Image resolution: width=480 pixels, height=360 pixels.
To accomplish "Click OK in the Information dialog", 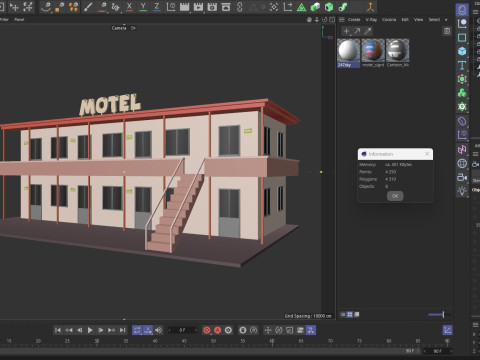I will (395, 196).
